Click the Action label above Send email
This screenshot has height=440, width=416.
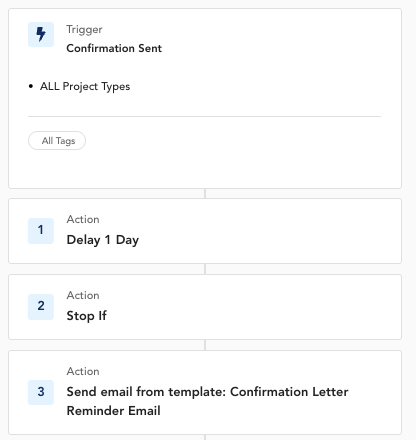(x=83, y=371)
